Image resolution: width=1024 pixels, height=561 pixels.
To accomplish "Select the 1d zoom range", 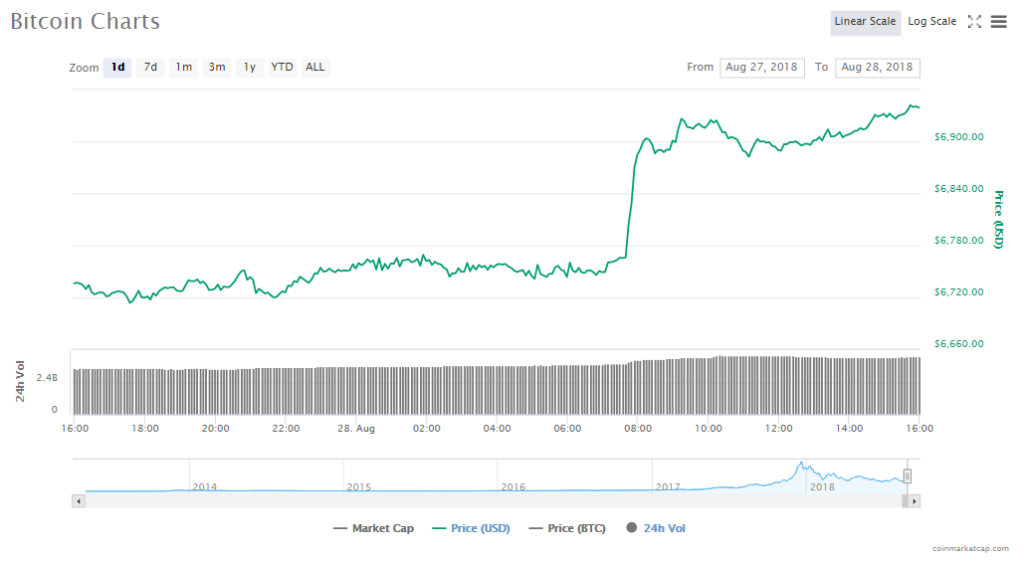I will click(118, 67).
